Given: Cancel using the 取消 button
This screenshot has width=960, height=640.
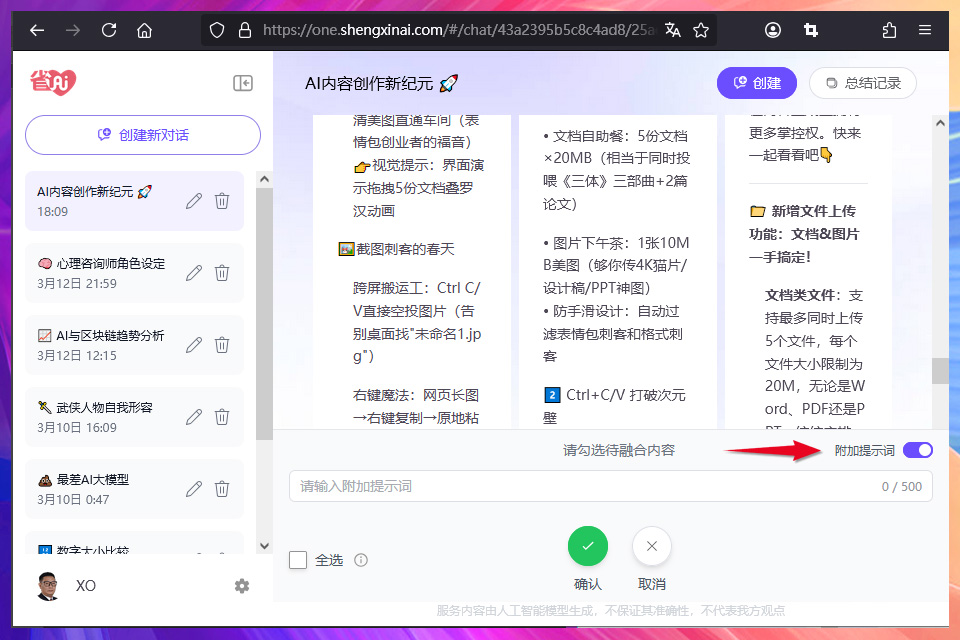Looking at the screenshot, I should coord(651,546).
